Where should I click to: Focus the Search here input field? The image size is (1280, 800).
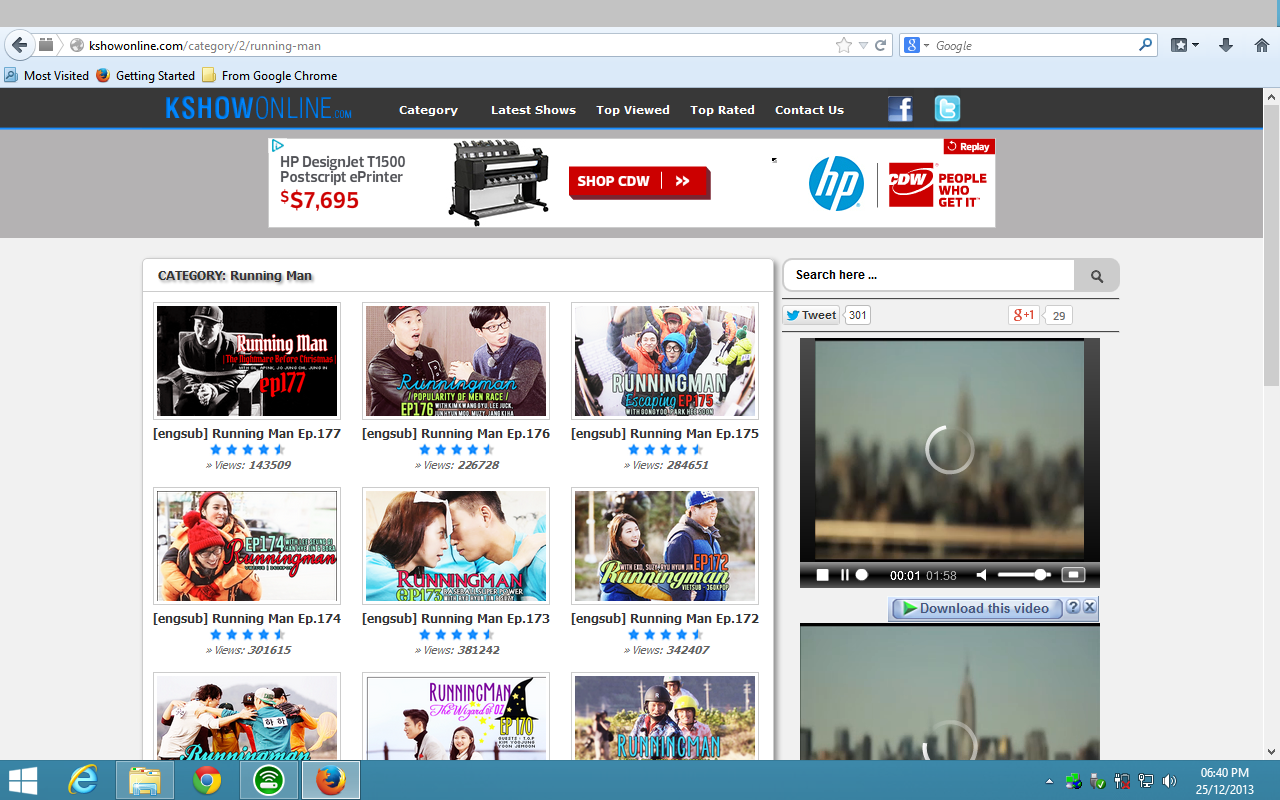[930, 275]
